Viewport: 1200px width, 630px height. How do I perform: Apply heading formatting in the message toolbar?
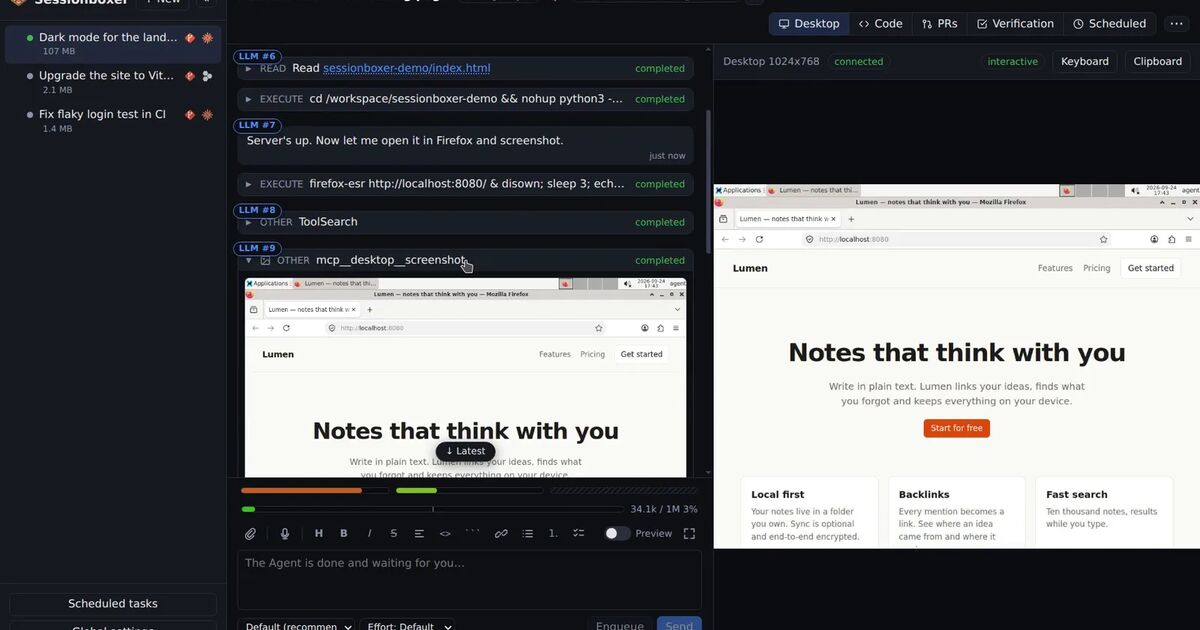[x=319, y=534]
